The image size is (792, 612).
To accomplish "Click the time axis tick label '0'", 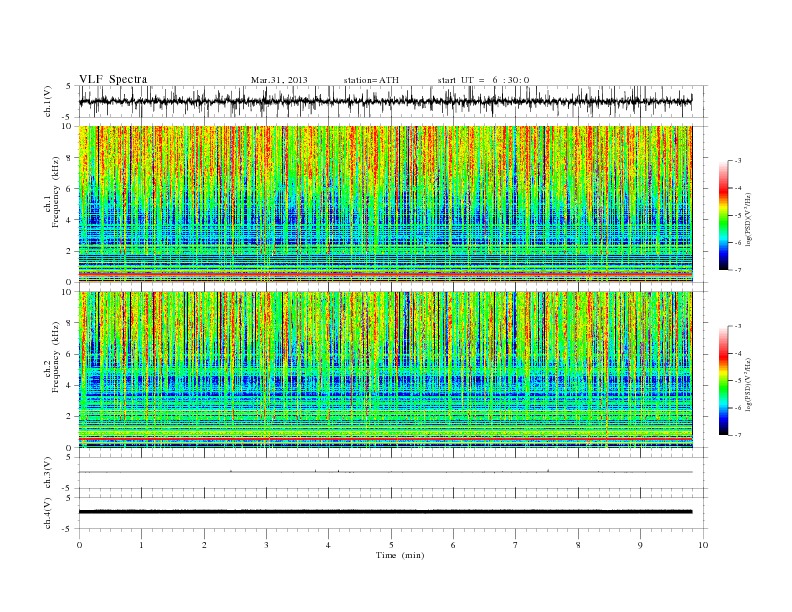I will [79, 545].
